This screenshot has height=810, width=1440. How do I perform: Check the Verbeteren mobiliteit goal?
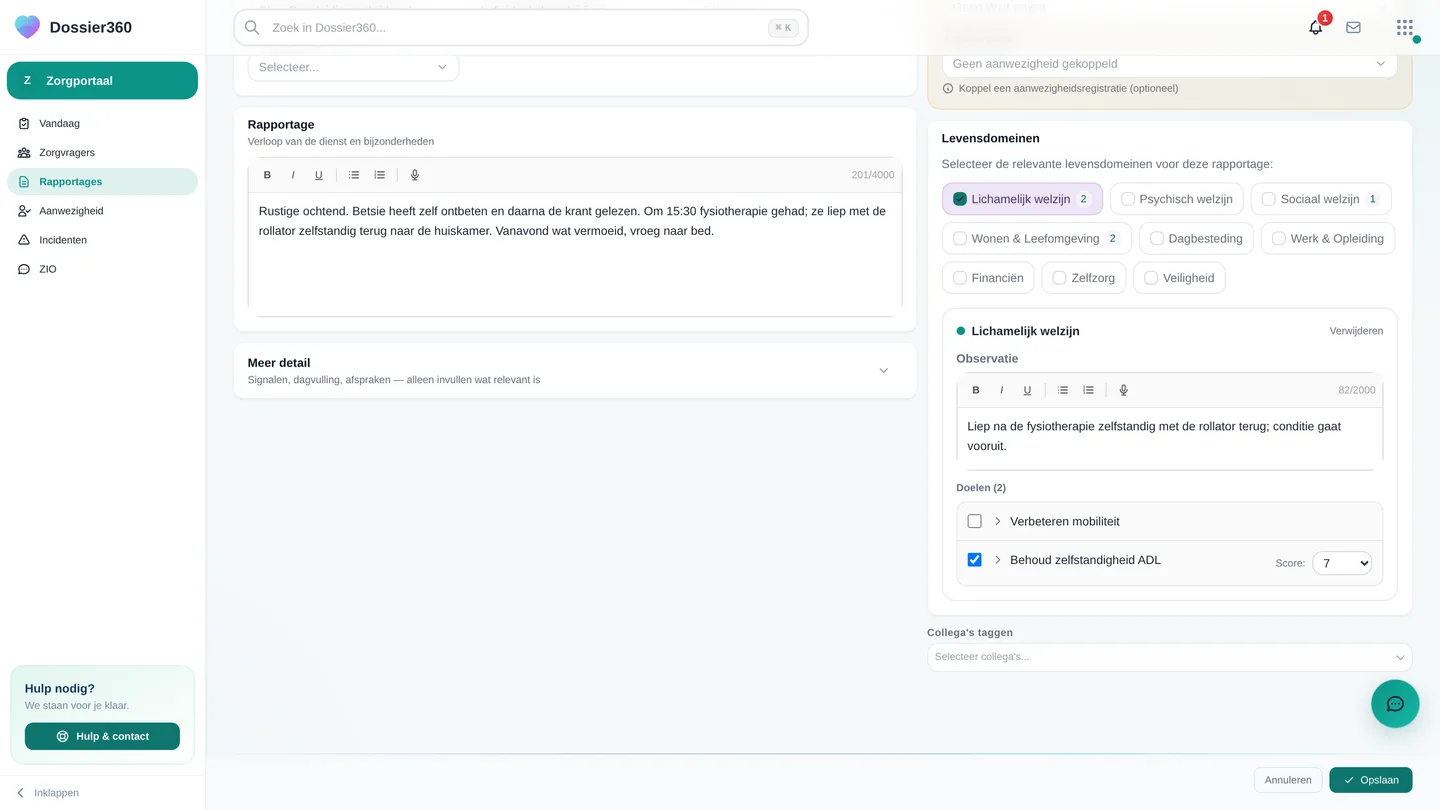974,521
